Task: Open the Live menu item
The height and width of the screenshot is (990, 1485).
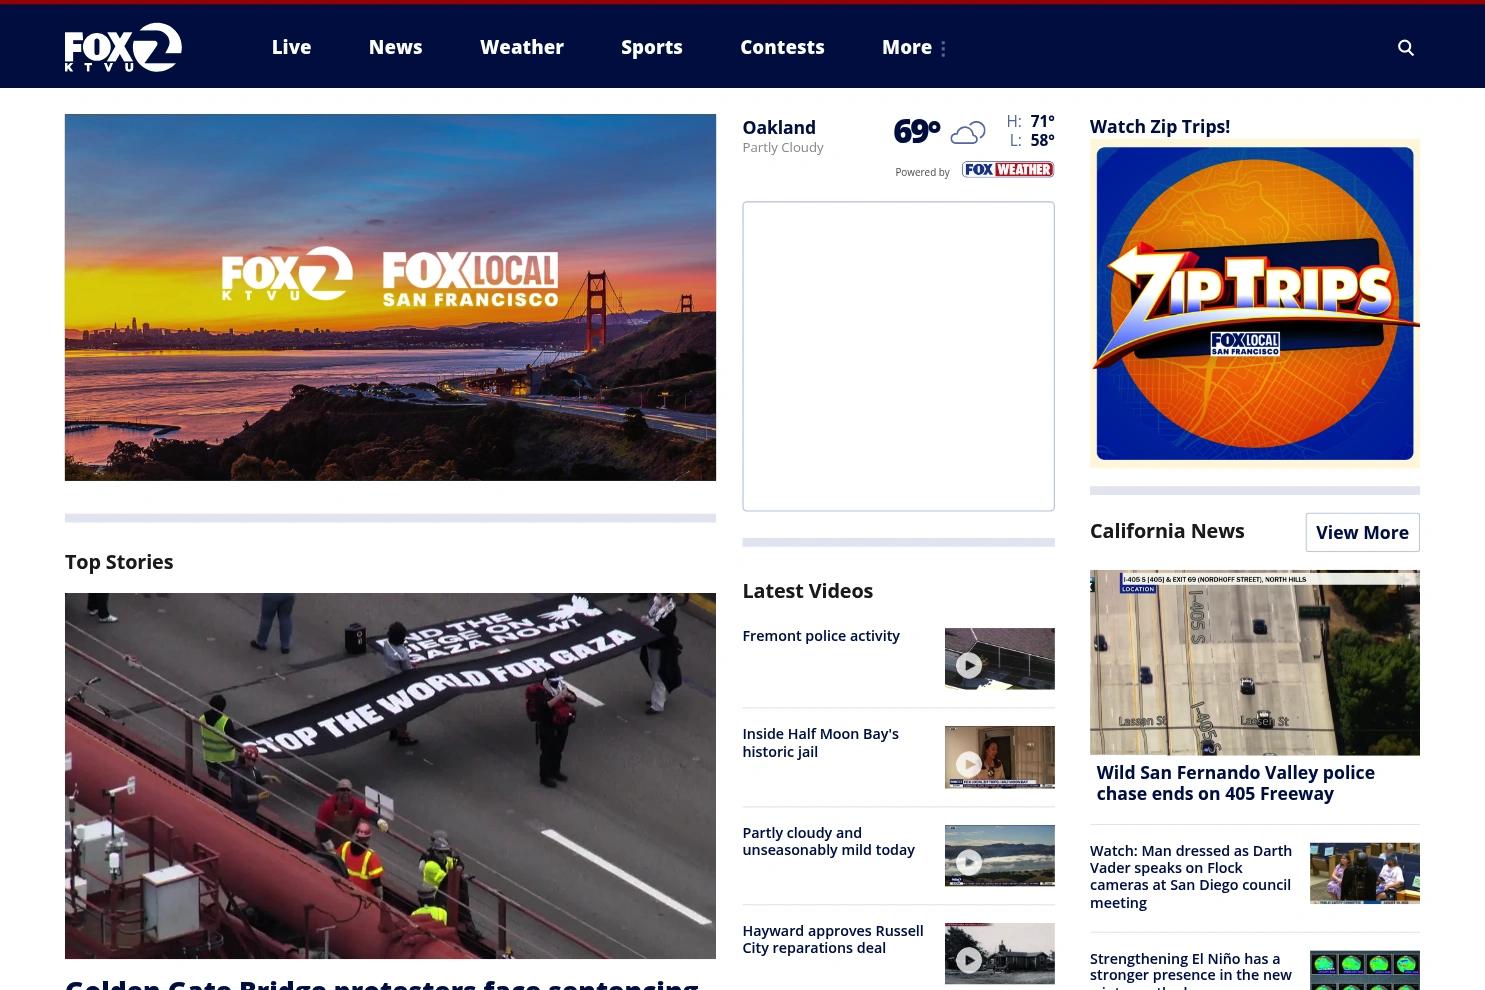Action: coord(291,47)
